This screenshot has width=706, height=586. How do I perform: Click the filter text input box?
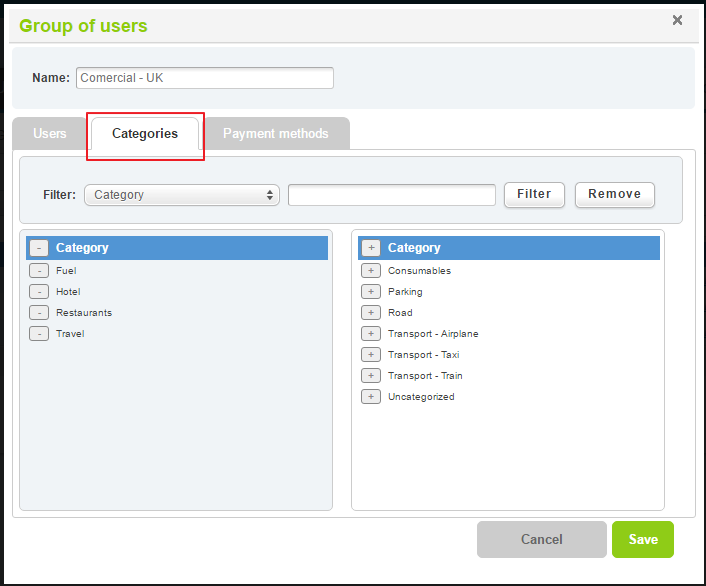392,195
